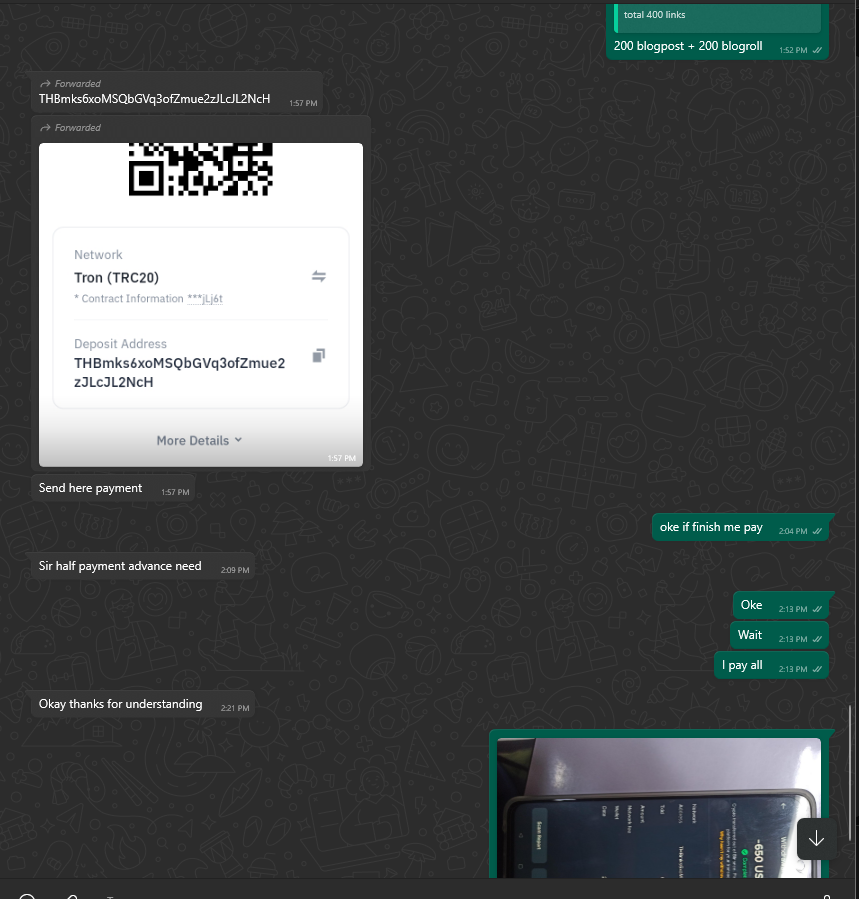The height and width of the screenshot is (899, 859).
Task: Click the scroll-to-bottom arrow button
Action: tap(816, 838)
